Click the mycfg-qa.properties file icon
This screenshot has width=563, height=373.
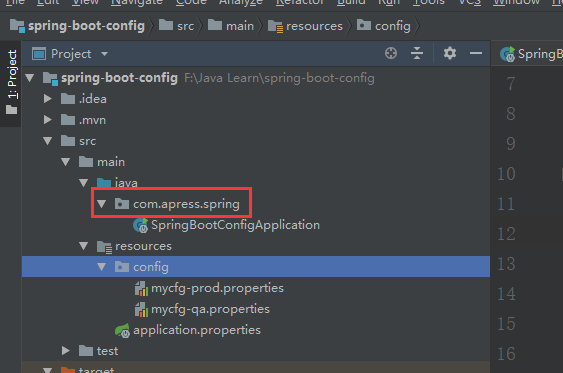coord(141,309)
